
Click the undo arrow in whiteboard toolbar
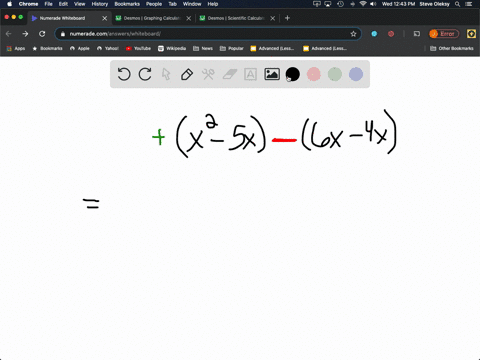tap(124, 74)
